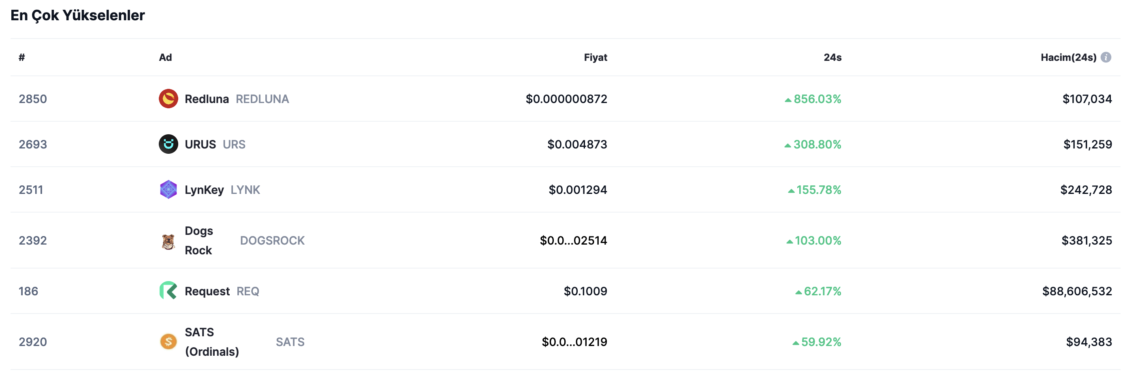This screenshot has width=1140, height=374.
Task: Open the URUS coin name link
Action: coord(200,144)
